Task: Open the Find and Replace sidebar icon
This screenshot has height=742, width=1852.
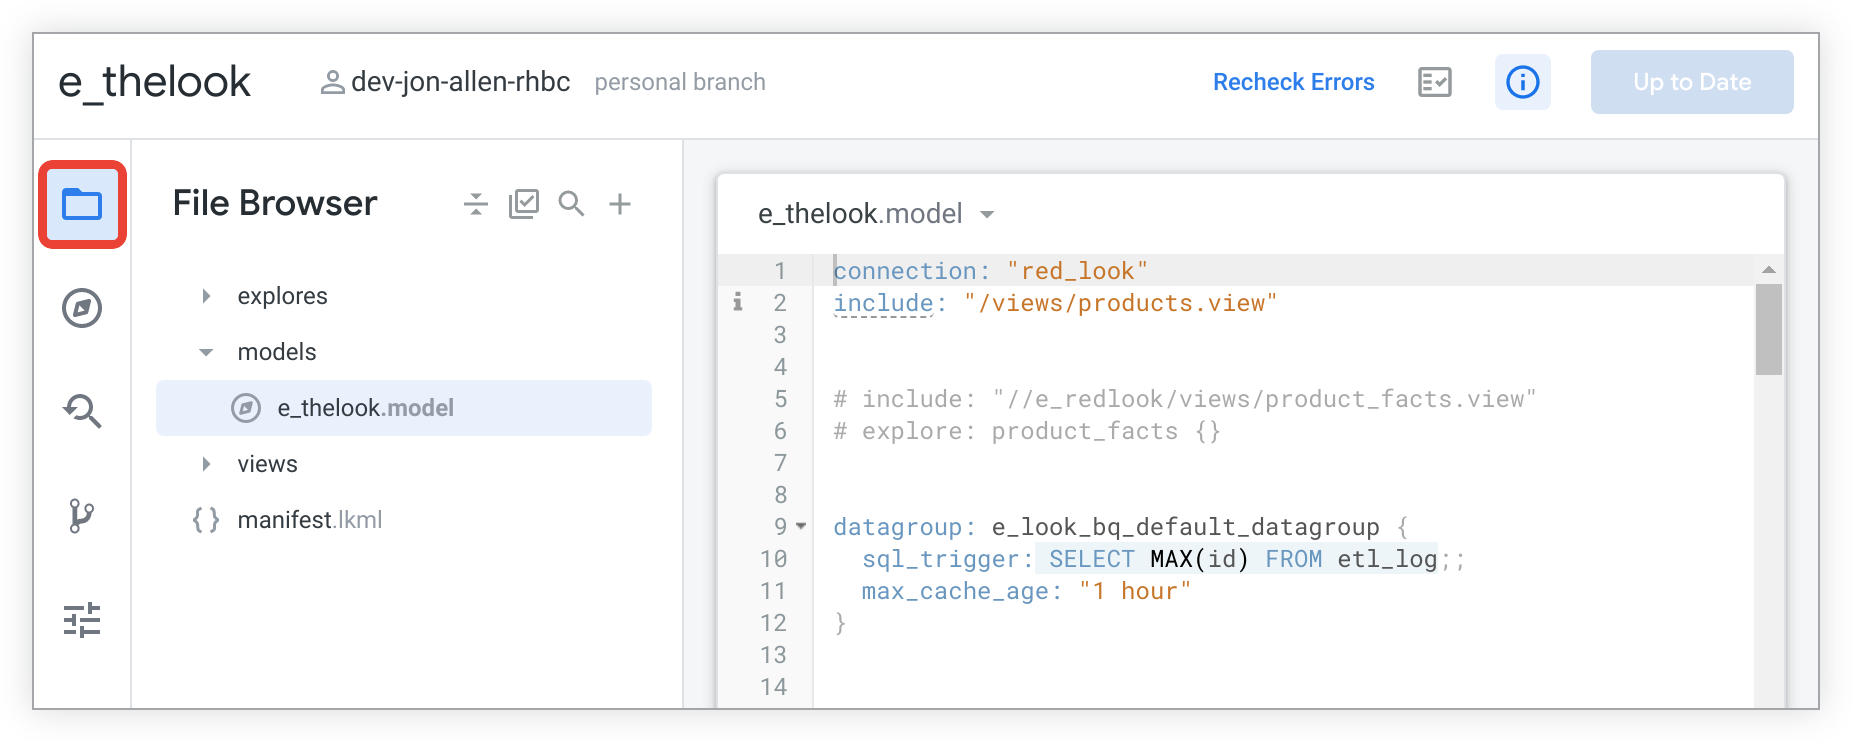Action: coord(82,411)
